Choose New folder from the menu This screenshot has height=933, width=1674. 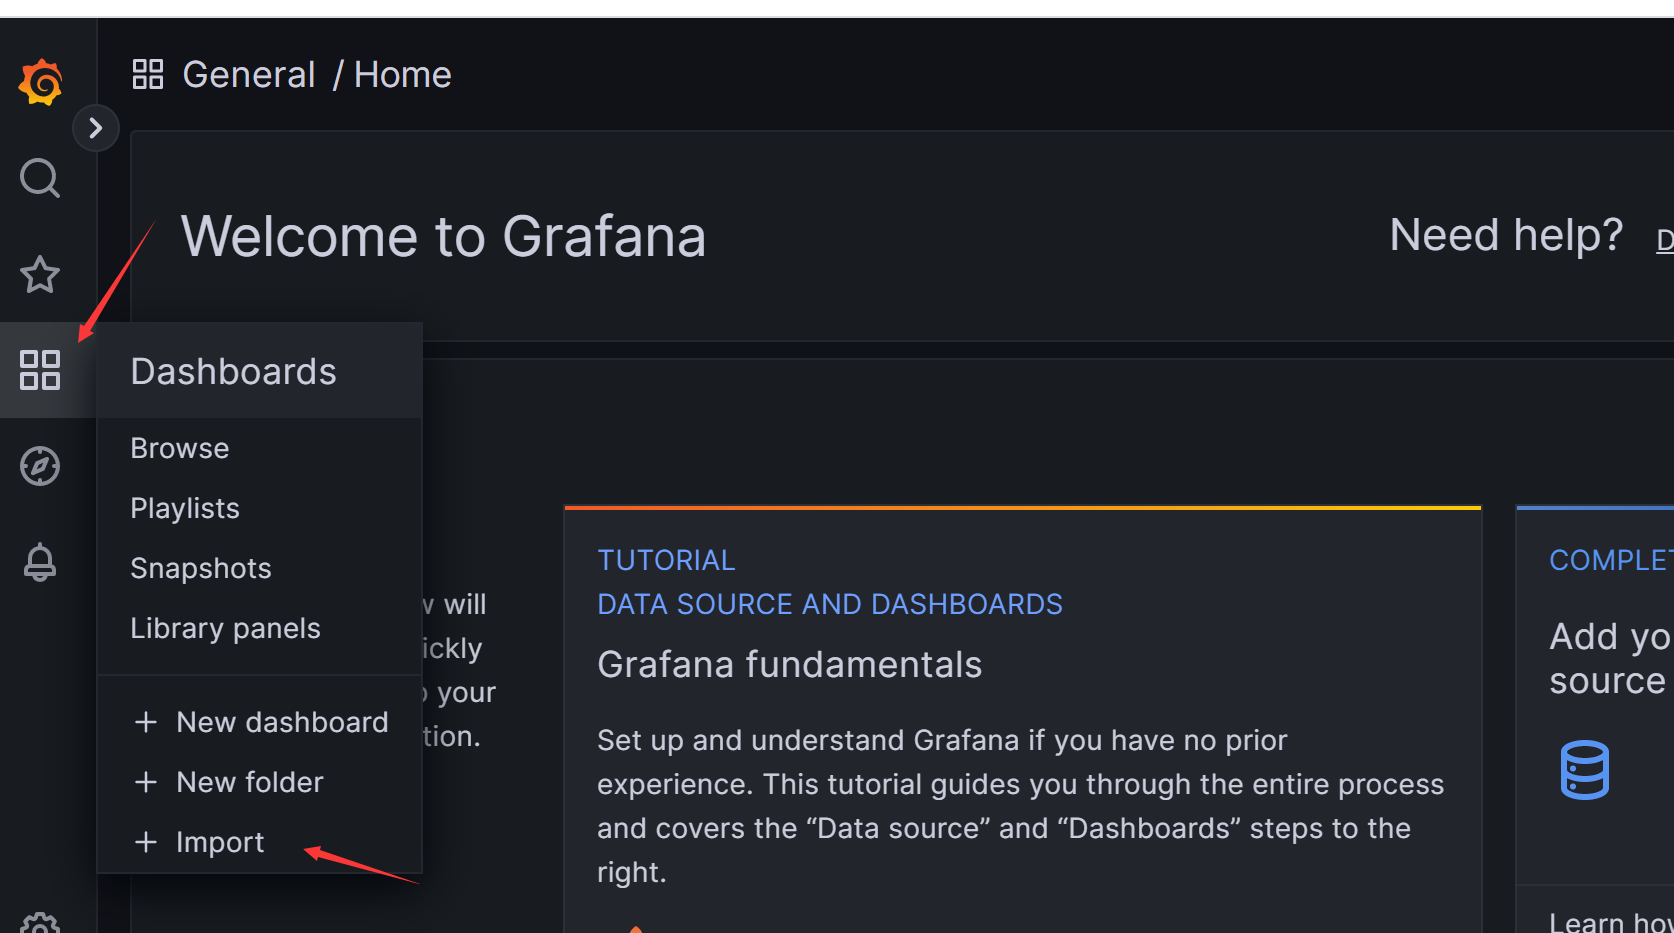[228, 782]
